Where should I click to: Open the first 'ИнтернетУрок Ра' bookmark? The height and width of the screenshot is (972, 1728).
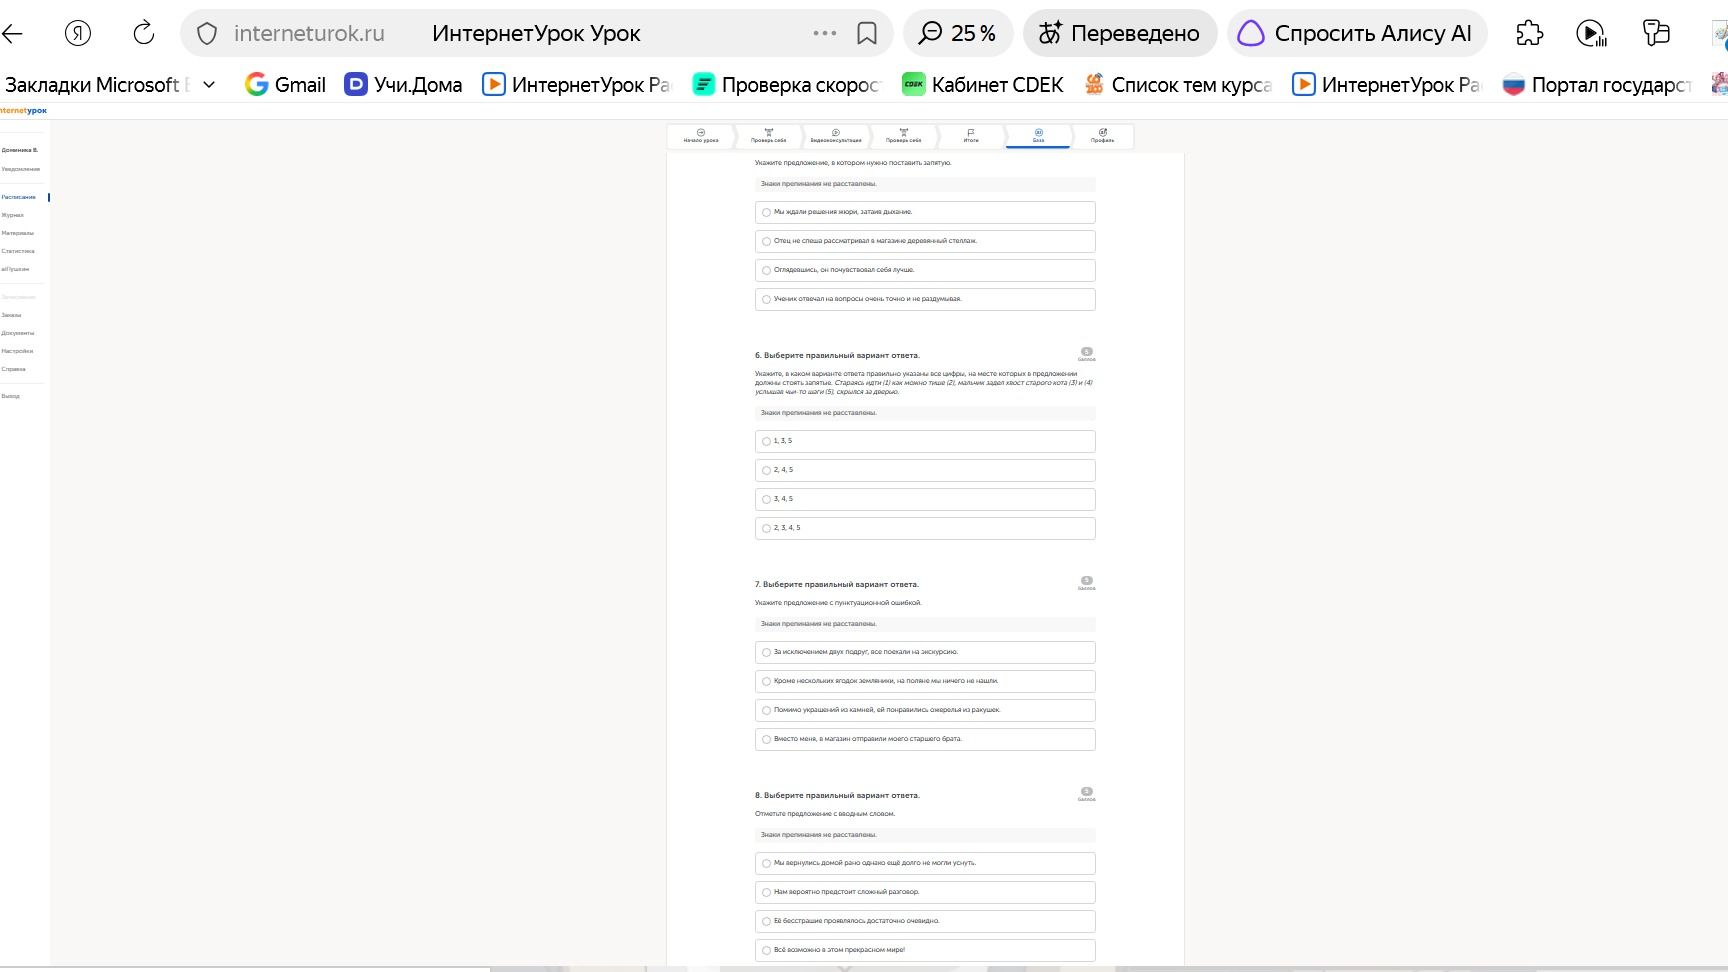point(577,85)
